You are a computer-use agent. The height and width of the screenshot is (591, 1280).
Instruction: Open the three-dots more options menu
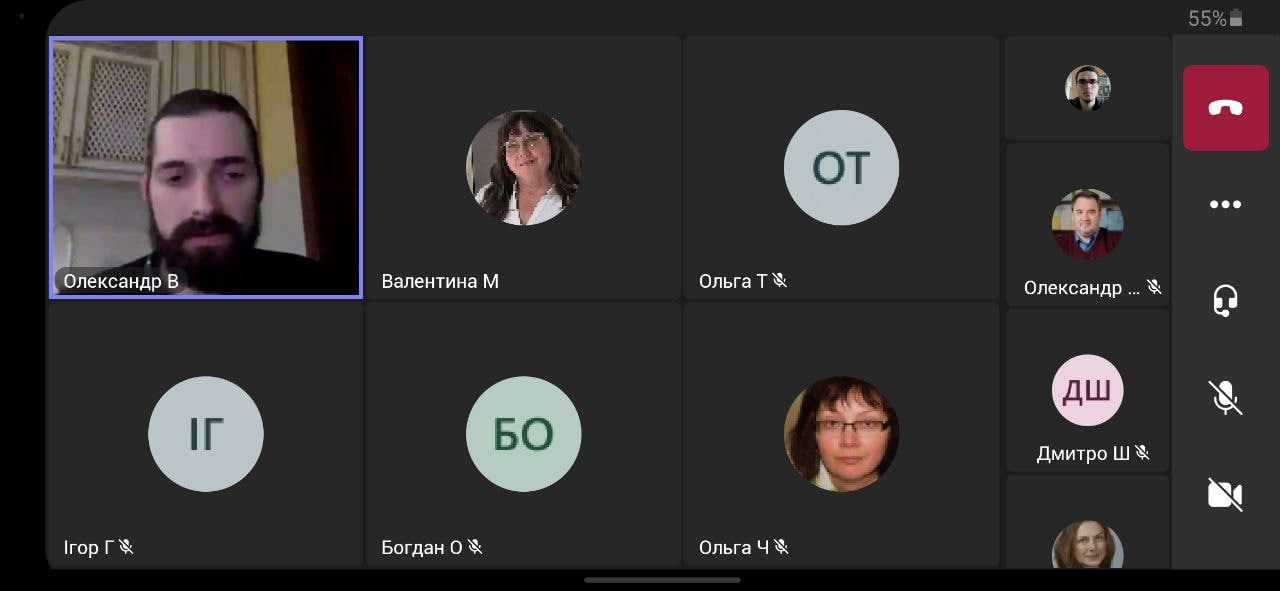[1225, 204]
